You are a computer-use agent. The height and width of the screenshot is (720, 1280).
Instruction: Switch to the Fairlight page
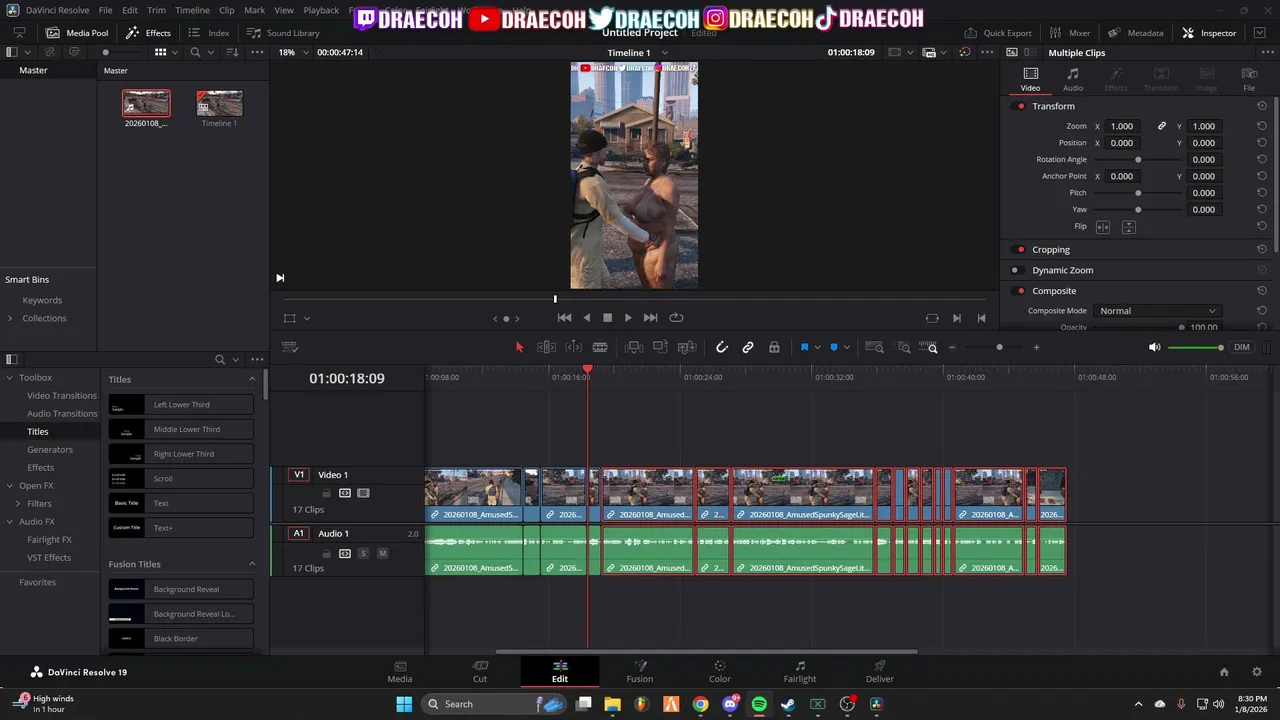pos(800,671)
